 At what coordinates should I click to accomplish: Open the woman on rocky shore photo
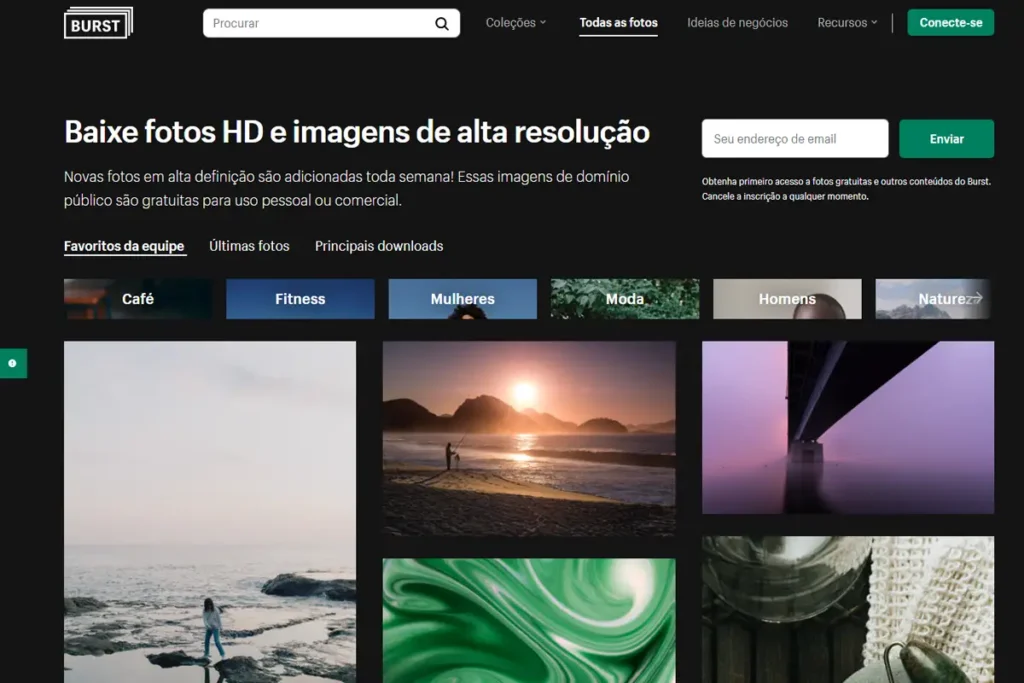point(210,512)
